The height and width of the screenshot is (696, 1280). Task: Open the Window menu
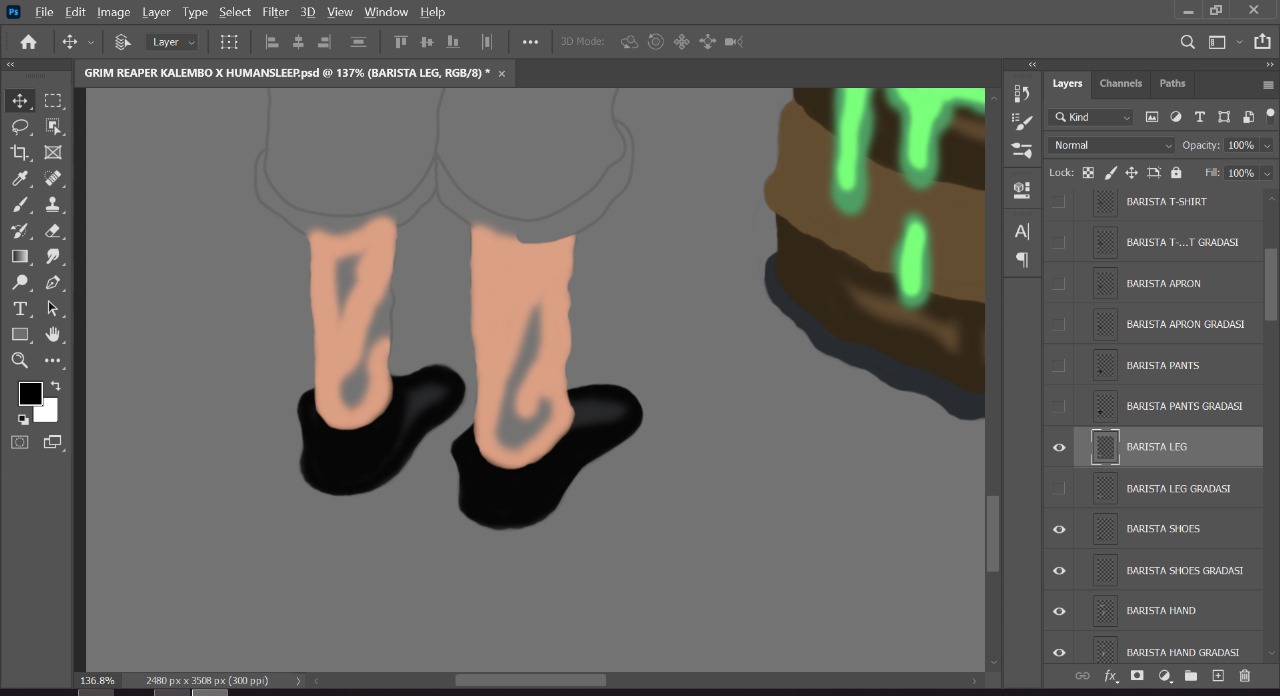click(x=386, y=12)
